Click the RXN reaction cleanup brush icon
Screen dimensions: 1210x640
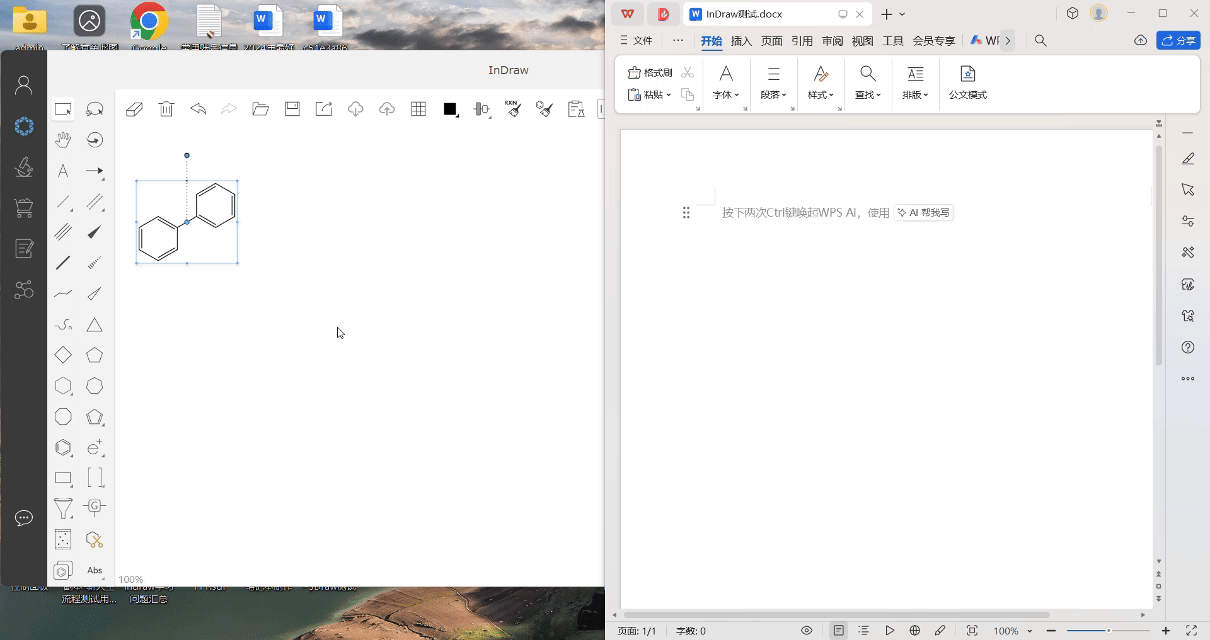click(513, 108)
